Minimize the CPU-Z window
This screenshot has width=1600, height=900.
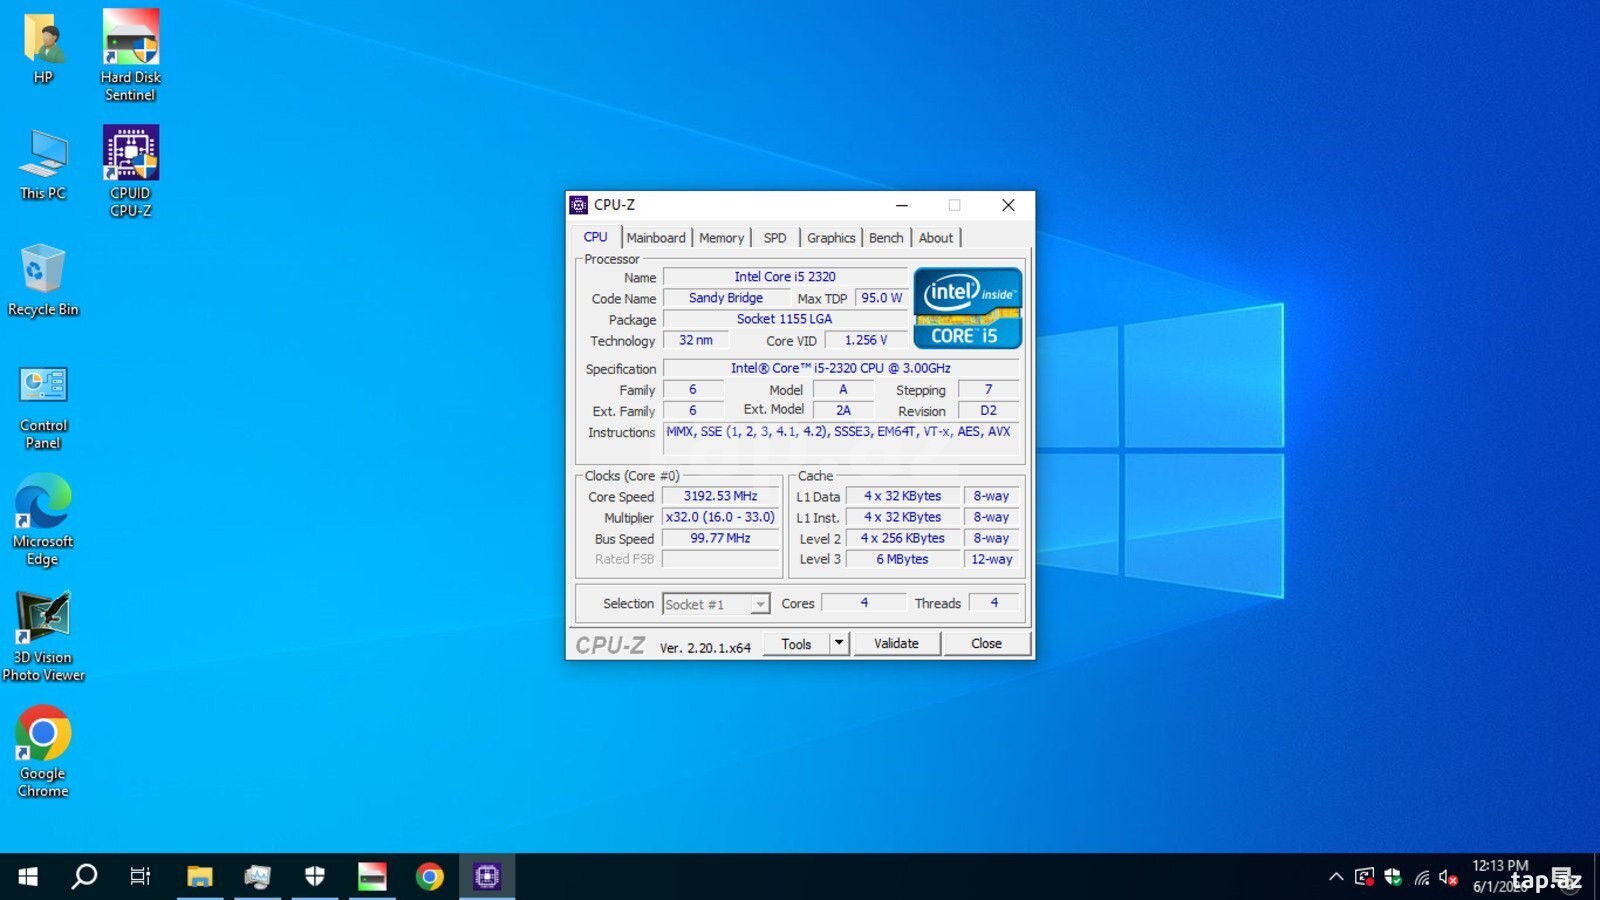point(902,205)
